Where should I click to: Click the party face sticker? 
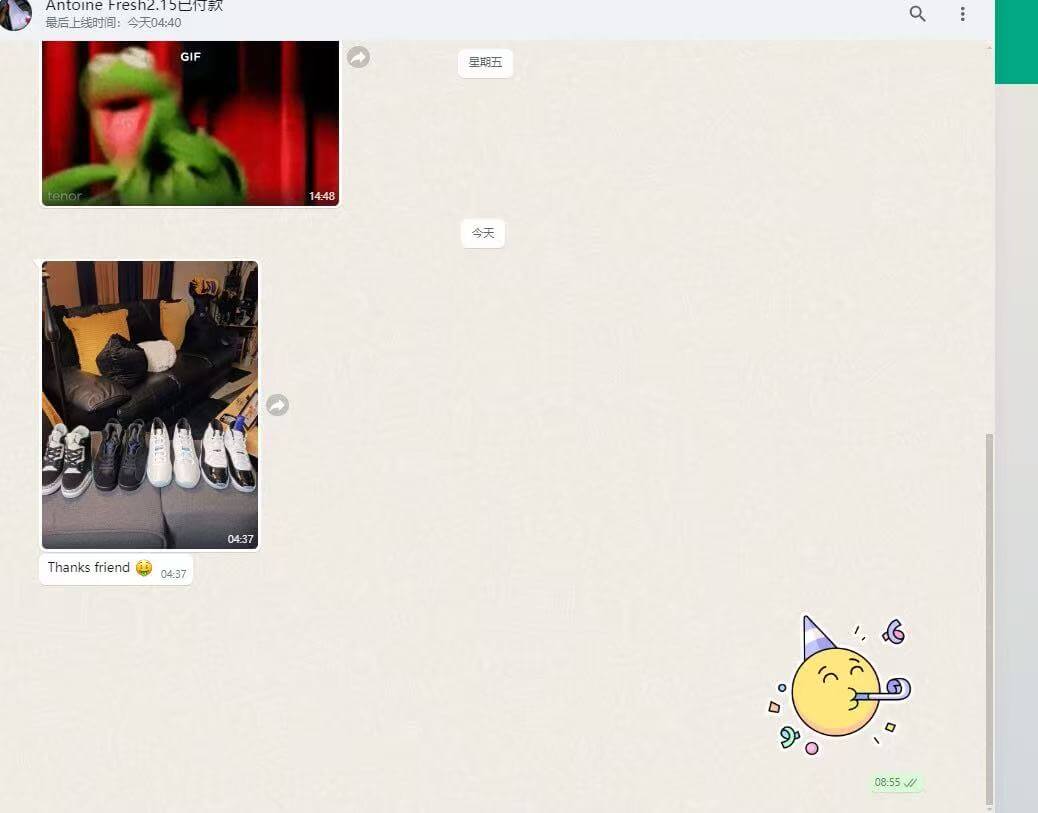[x=839, y=685]
